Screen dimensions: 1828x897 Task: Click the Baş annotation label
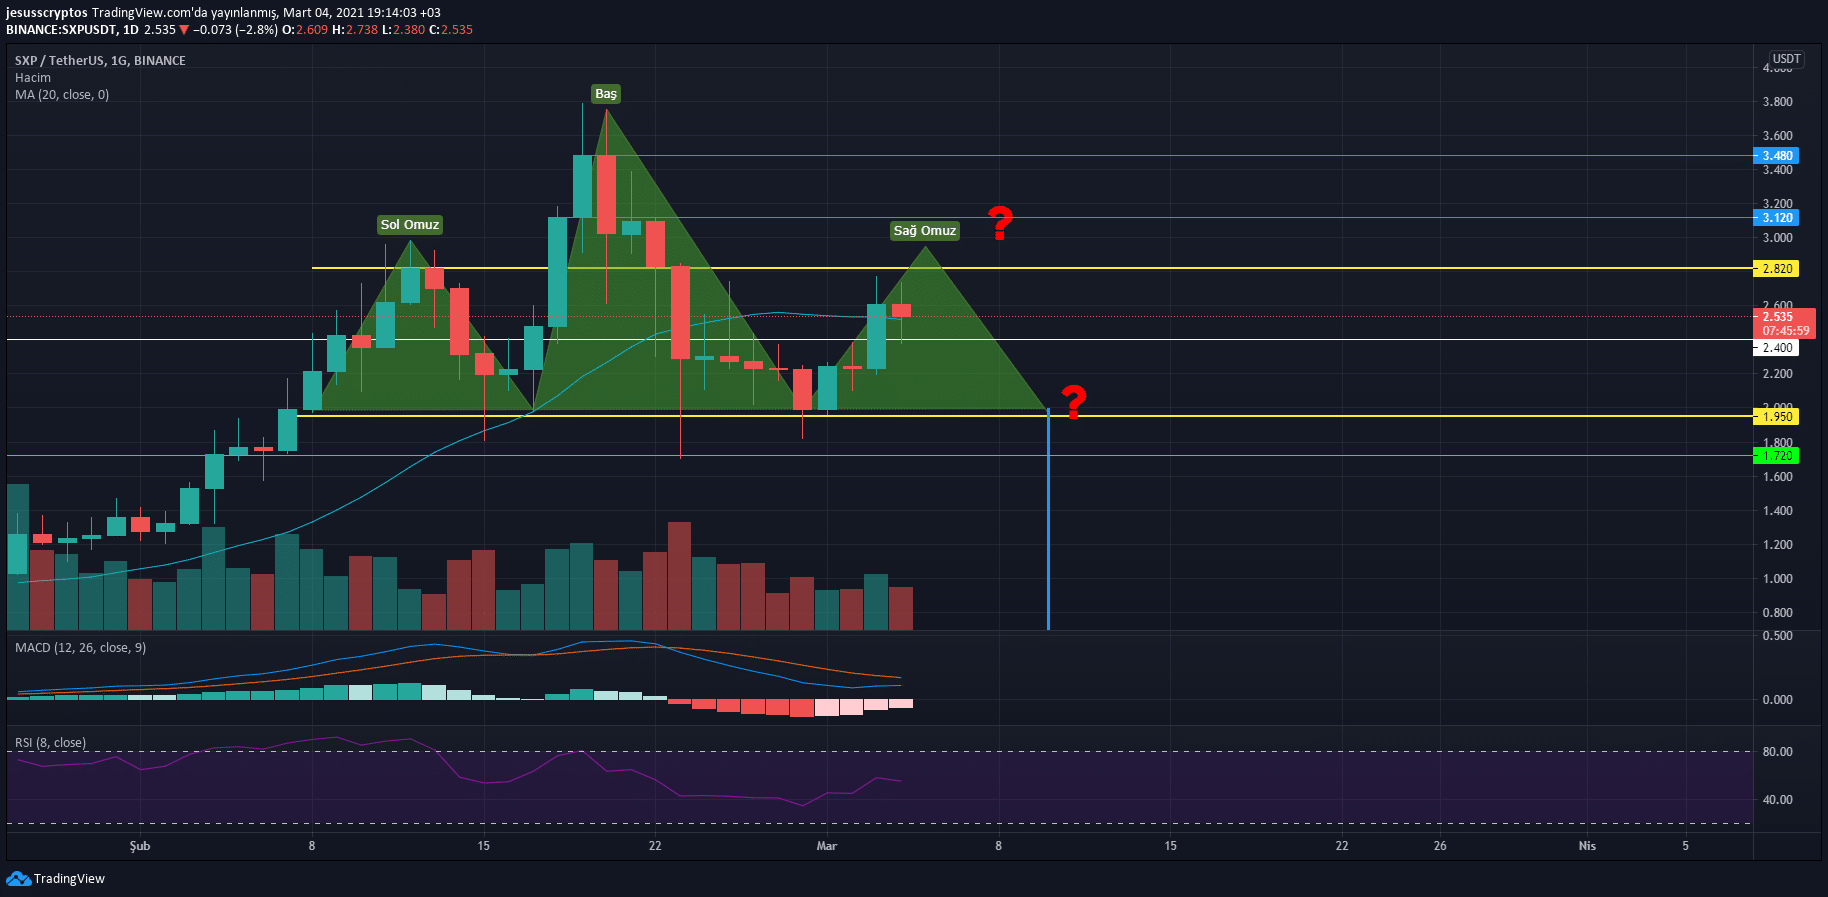pyautogui.click(x=606, y=94)
